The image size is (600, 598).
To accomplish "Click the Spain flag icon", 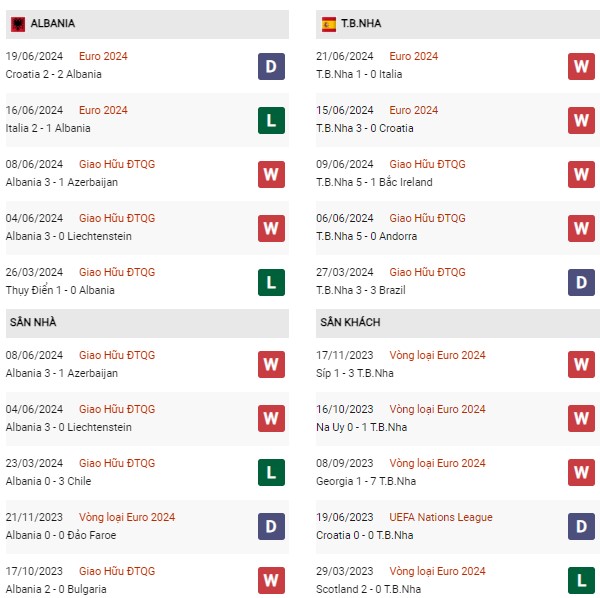I will [329, 24].
